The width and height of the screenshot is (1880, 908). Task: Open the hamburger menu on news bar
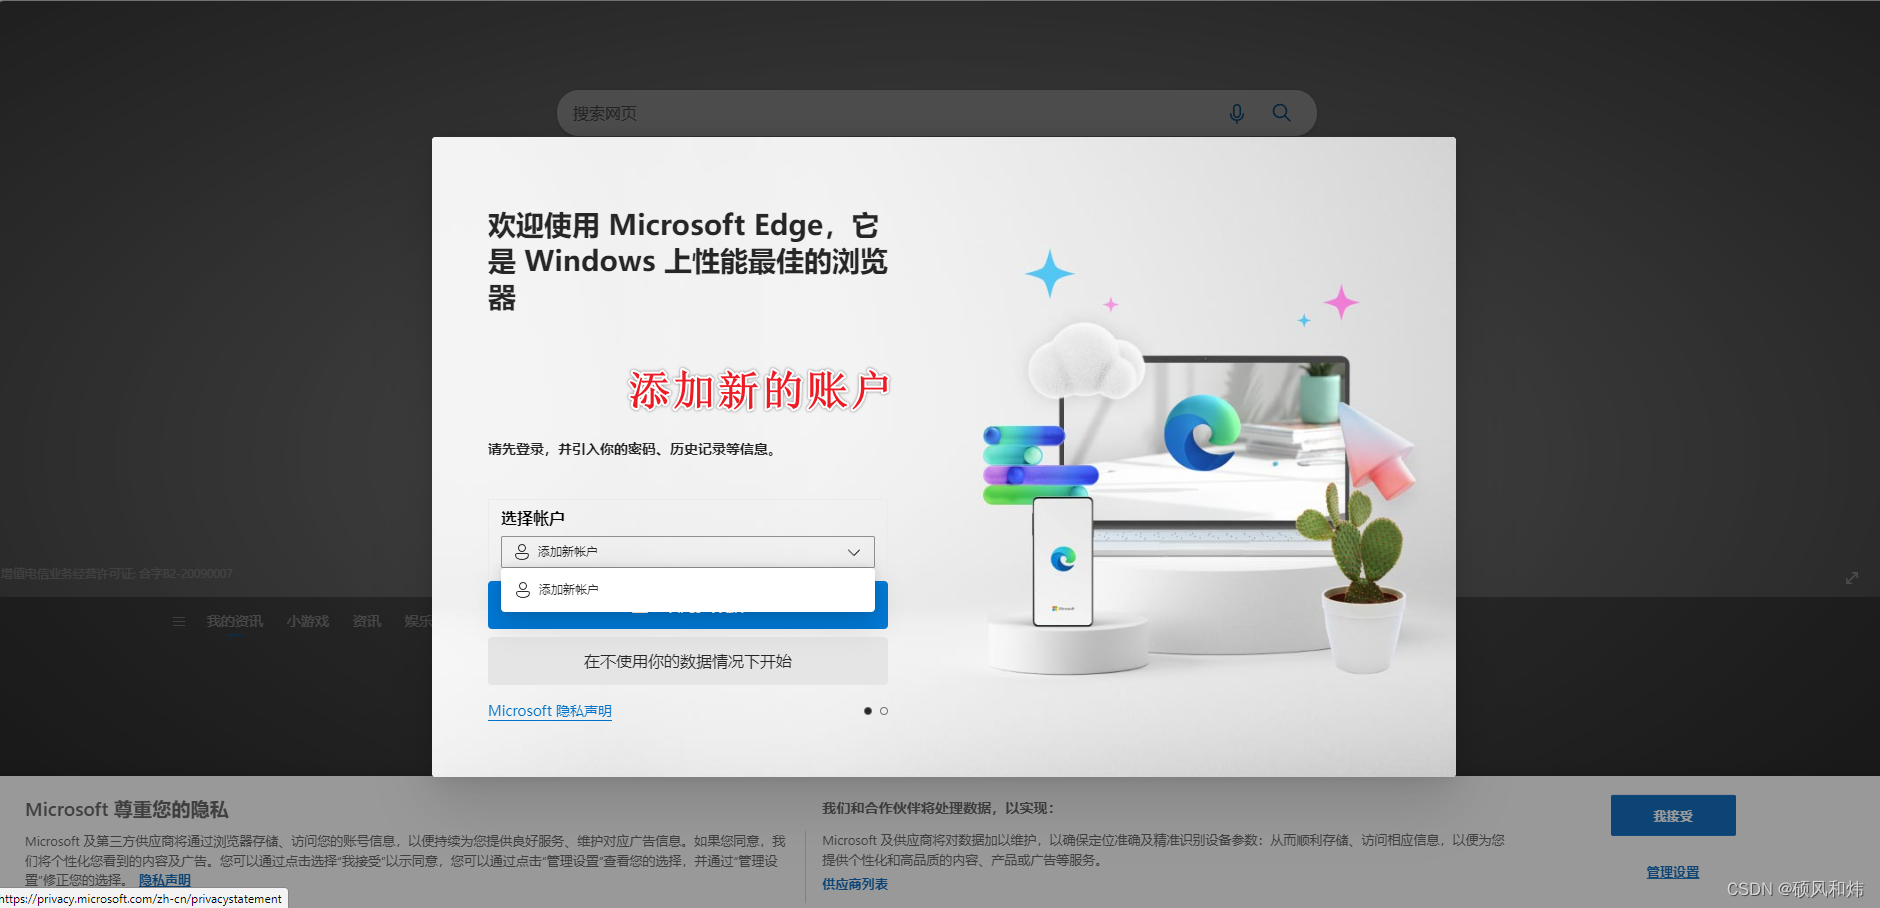pos(179,621)
